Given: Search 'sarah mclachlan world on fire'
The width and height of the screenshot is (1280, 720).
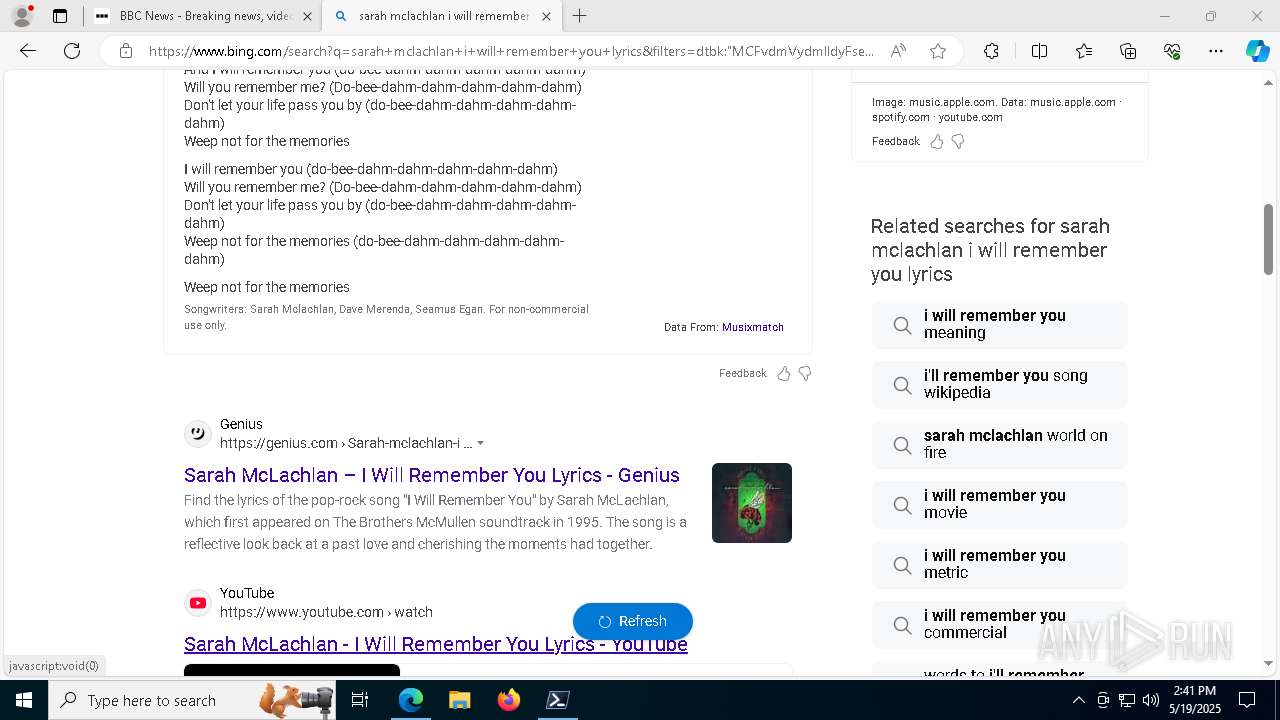Looking at the screenshot, I should (x=1000, y=445).
